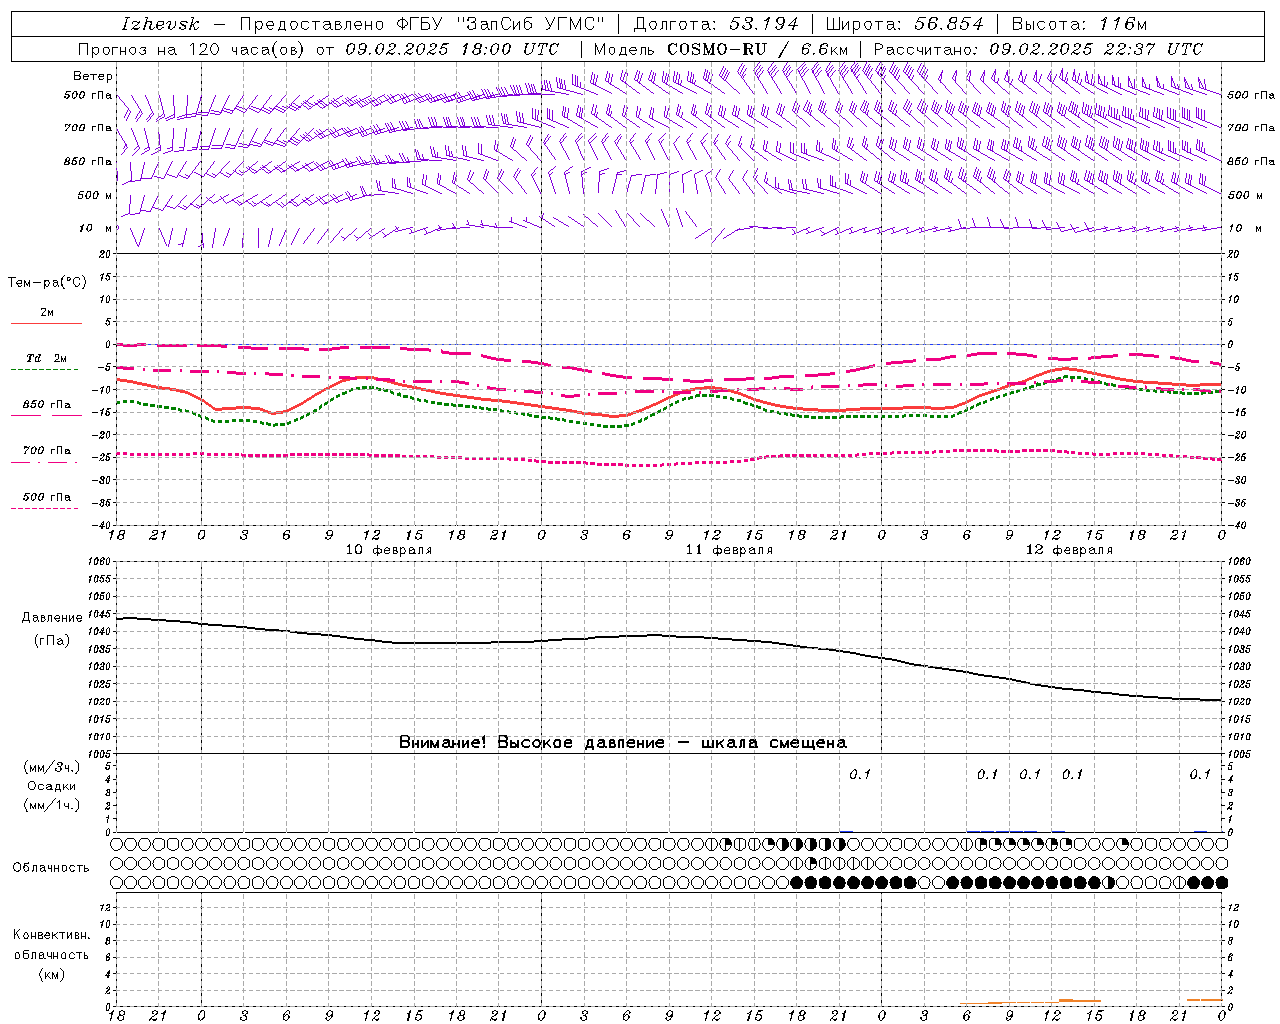Image resolution: width=1280 pixels, height=1024 pixels.
Task: Click the '(мм/3ч.)' precipitation unit label
Action: click(51, 767)
